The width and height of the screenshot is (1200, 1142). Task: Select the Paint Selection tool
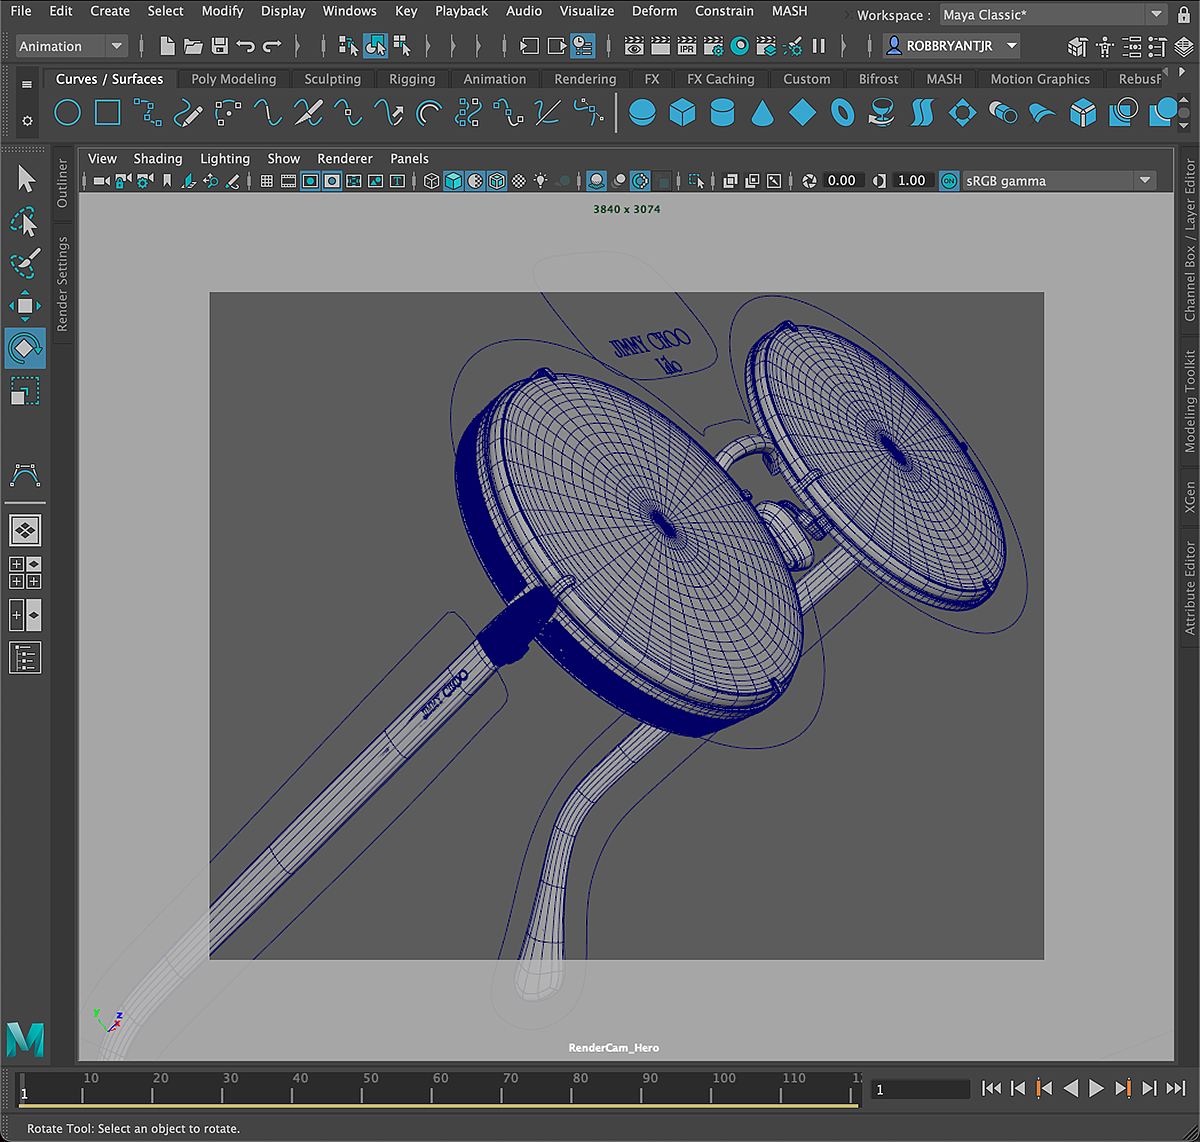(x=25, y=263)
